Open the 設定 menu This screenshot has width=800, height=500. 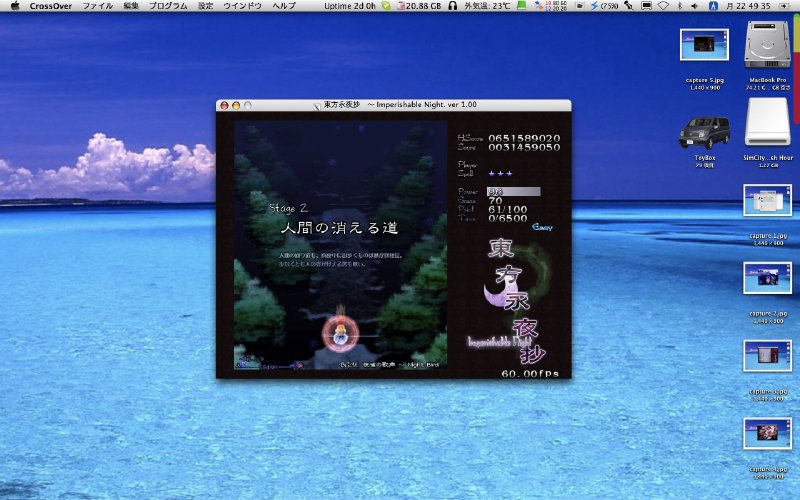205,6
